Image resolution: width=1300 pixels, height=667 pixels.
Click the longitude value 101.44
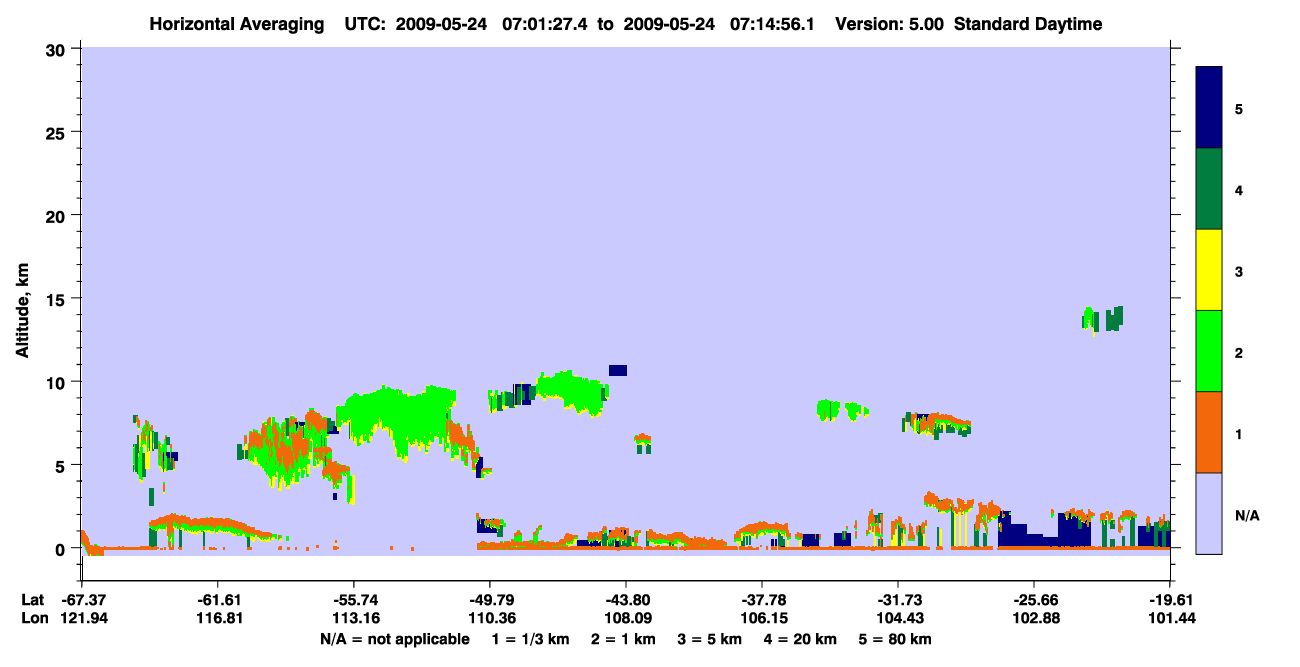(1170, 618)
